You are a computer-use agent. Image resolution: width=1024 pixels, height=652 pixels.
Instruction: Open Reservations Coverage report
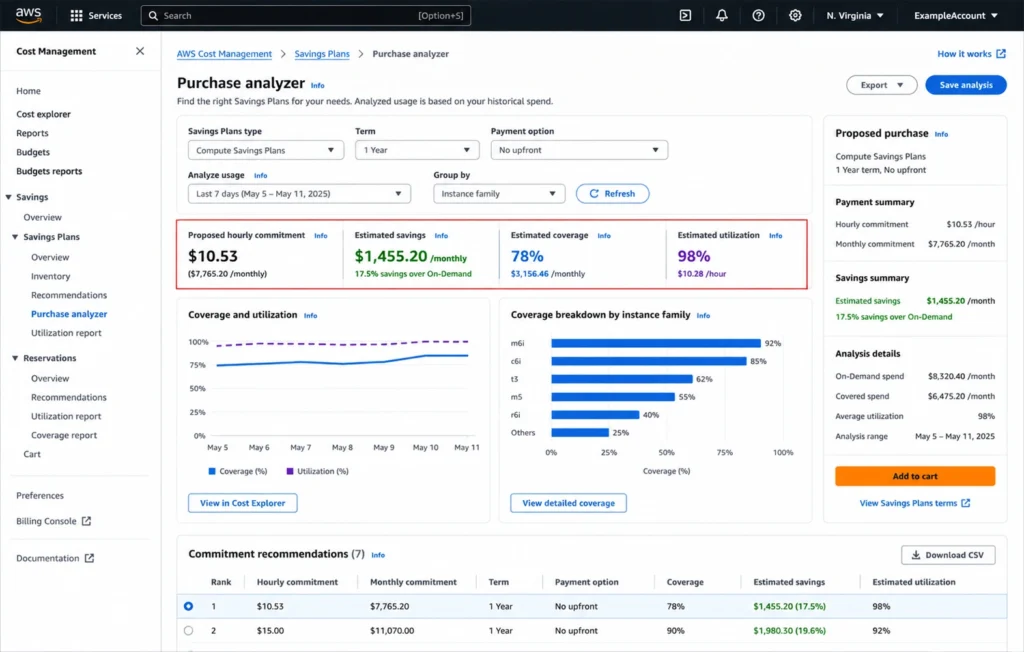(63, 435)
